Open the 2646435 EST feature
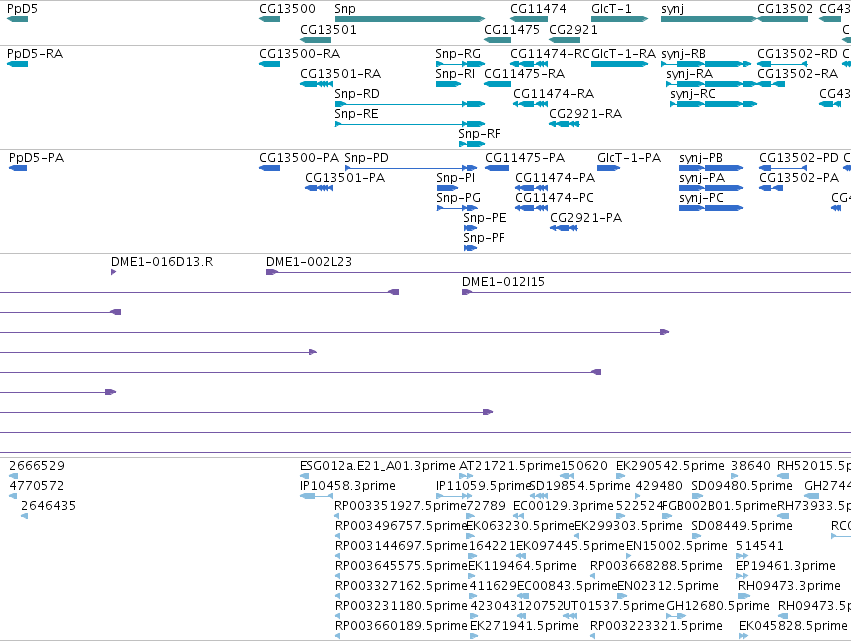This screenshot has width=851, height=641. coord(24,516)
